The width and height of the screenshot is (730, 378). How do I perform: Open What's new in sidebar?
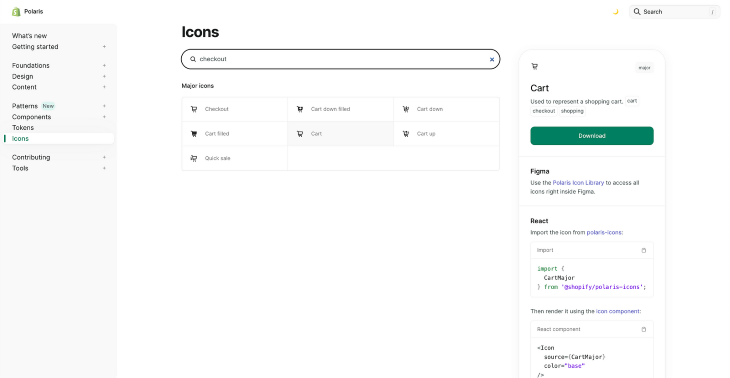[29, 36]
